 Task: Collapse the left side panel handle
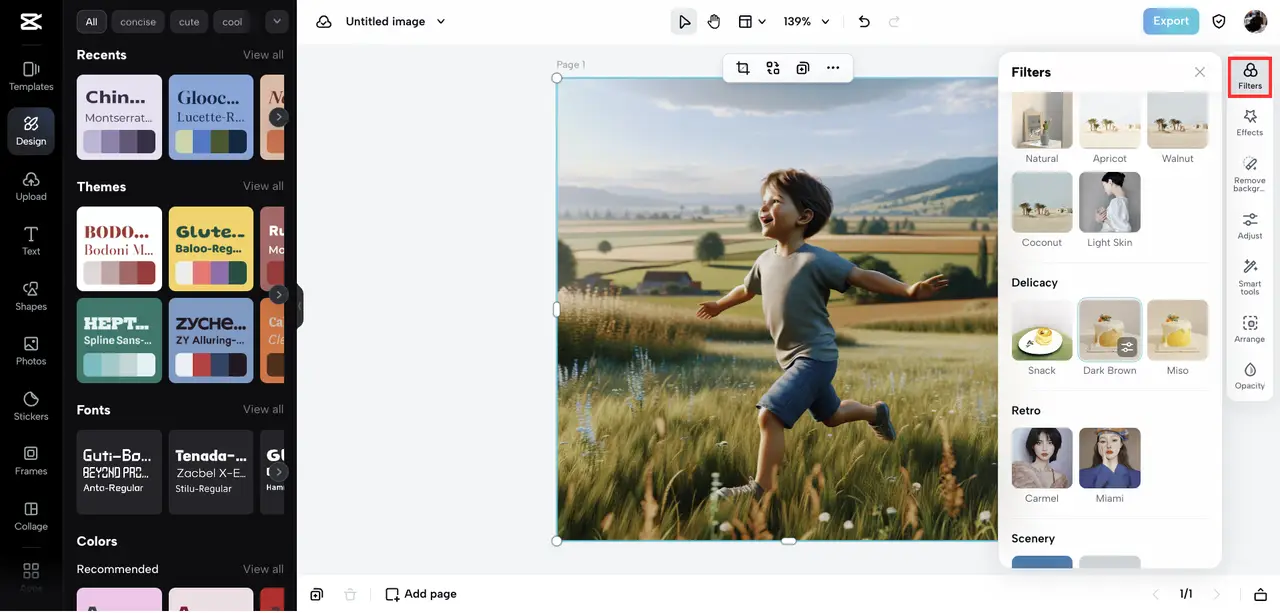[x=299, y=307]
